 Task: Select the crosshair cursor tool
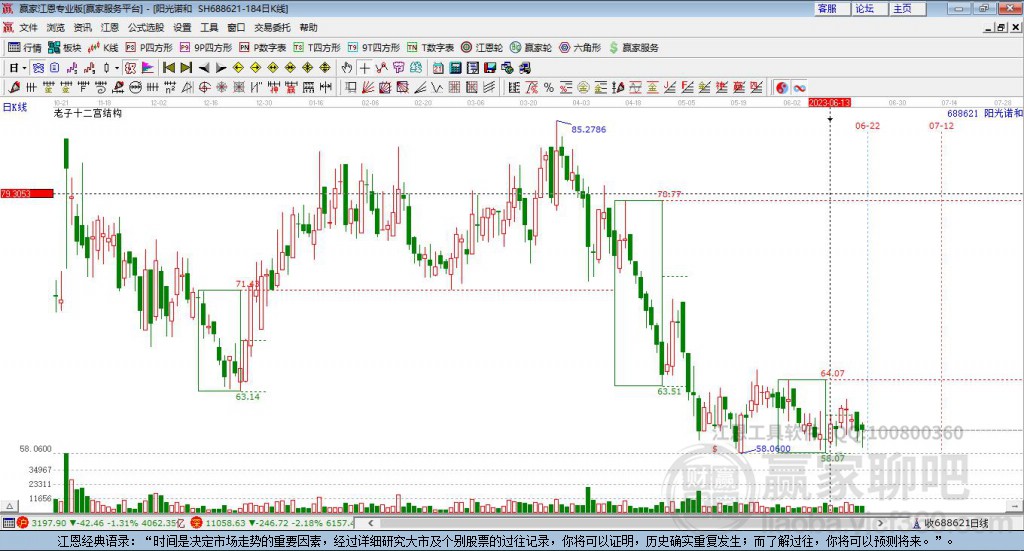[x=364, y=68]
